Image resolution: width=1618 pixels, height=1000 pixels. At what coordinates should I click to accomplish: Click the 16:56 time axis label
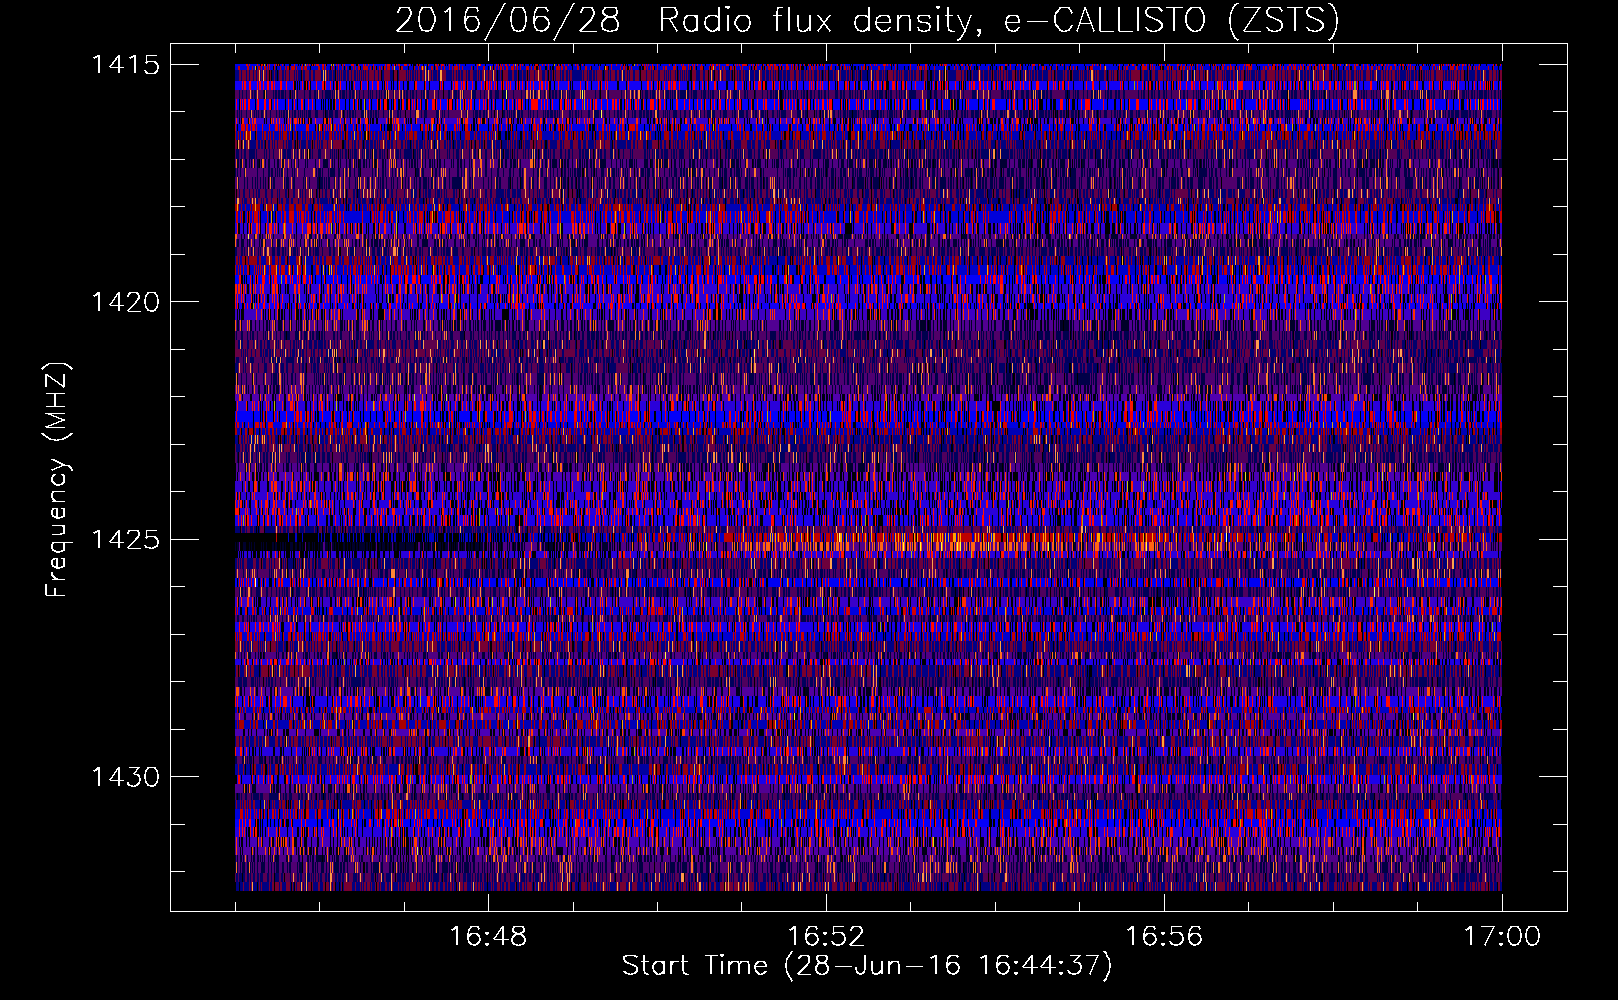pos(1164,937)
